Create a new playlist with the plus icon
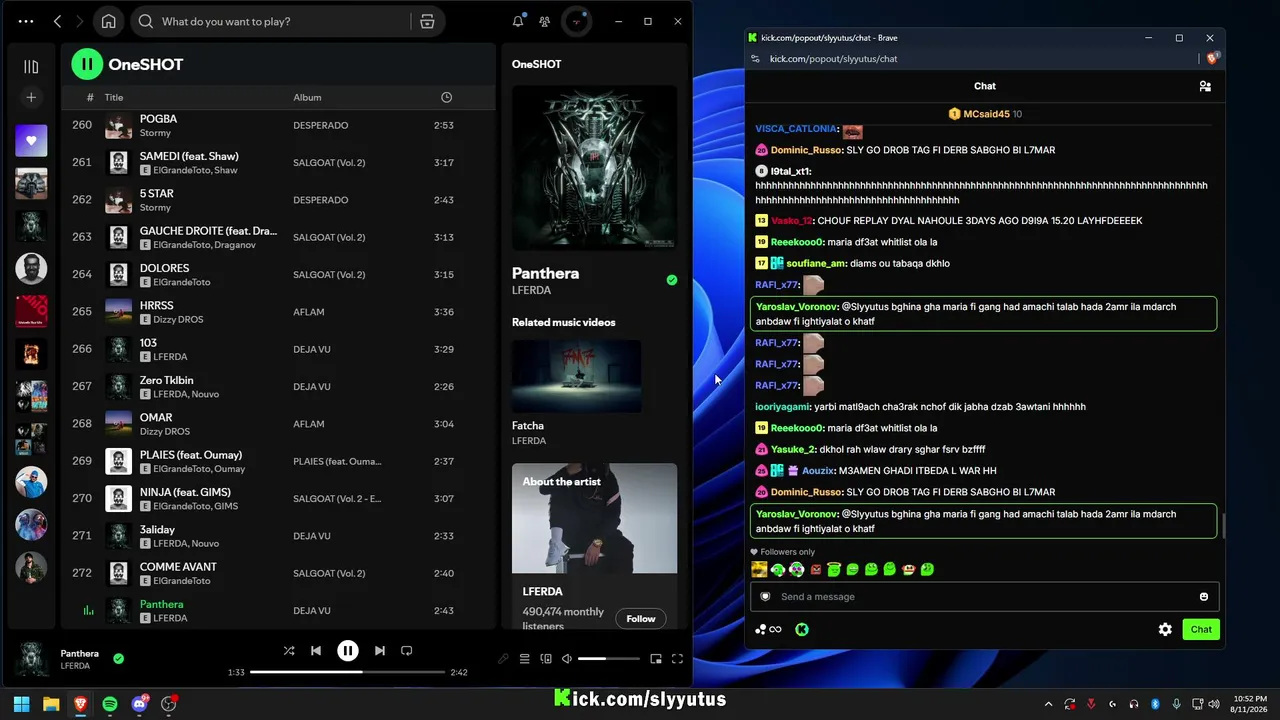 coord(31,97)
